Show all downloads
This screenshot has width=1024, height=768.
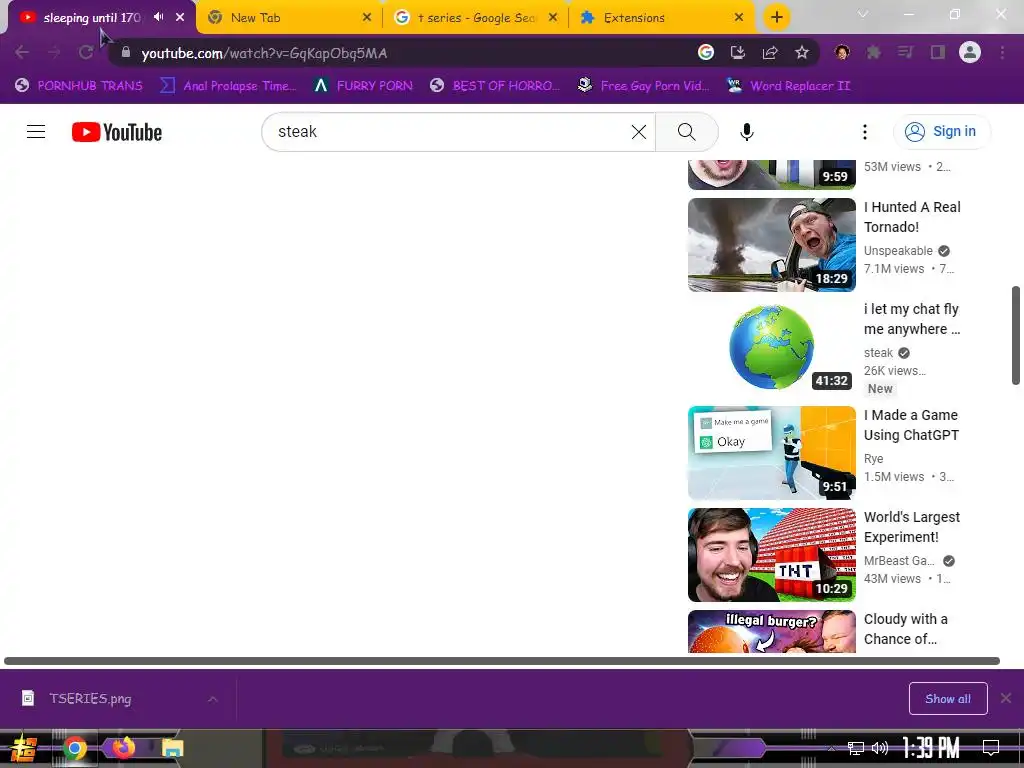(948, 699)
